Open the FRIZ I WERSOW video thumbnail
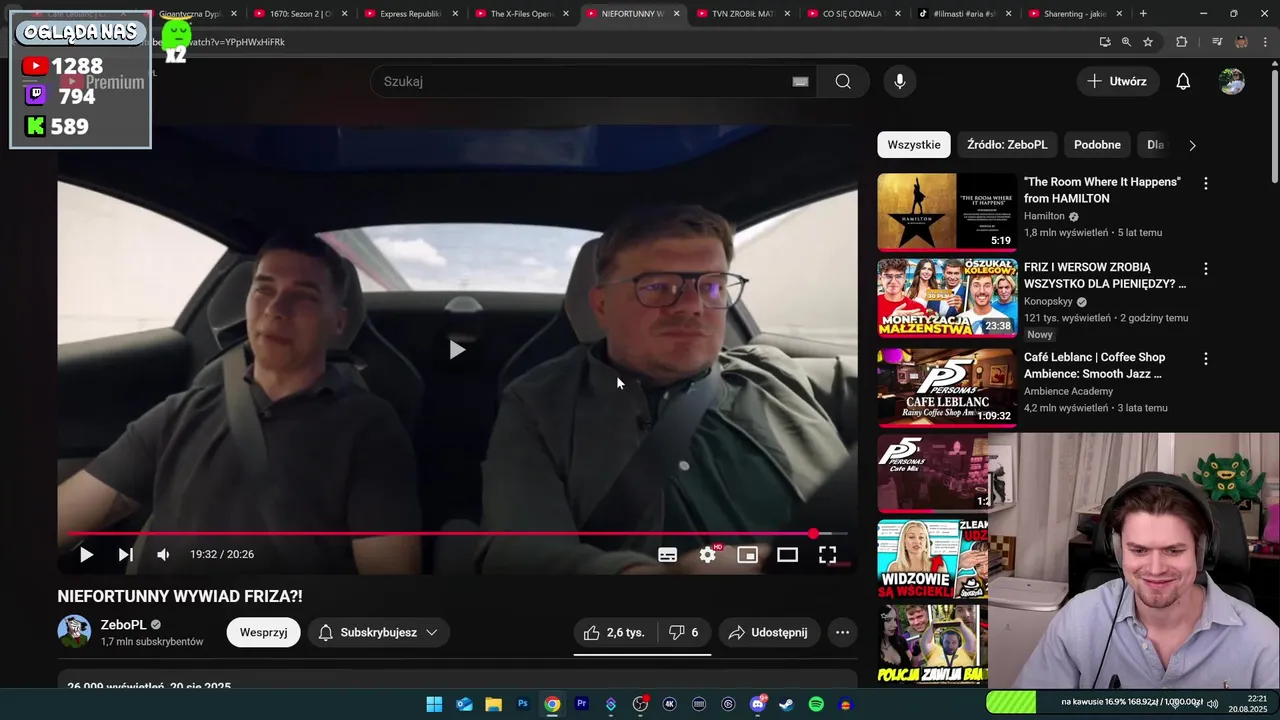Screen dimensions: 1280x720 tap(947, 297)
